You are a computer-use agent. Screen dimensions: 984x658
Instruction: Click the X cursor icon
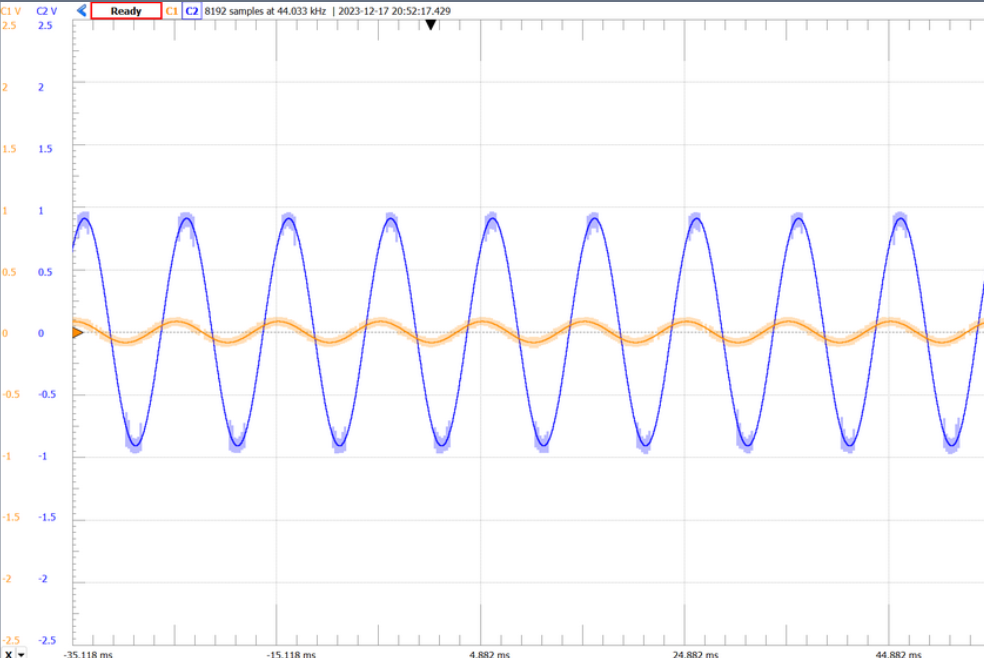(x=8, y=653)
